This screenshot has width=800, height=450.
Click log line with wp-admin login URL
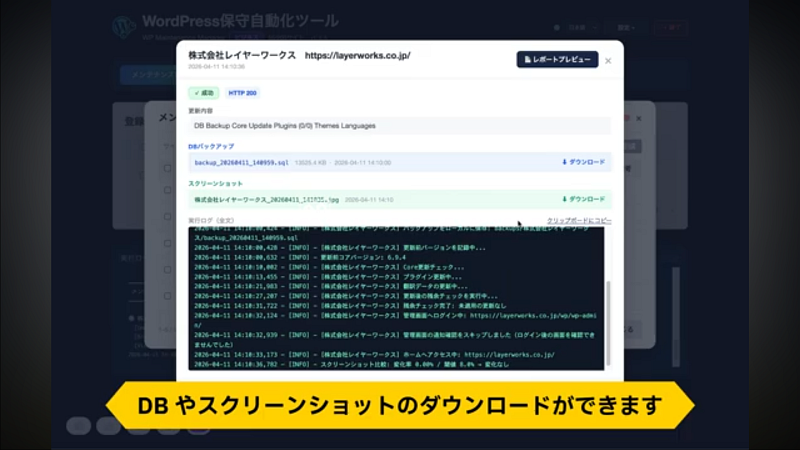click(395, 320)
